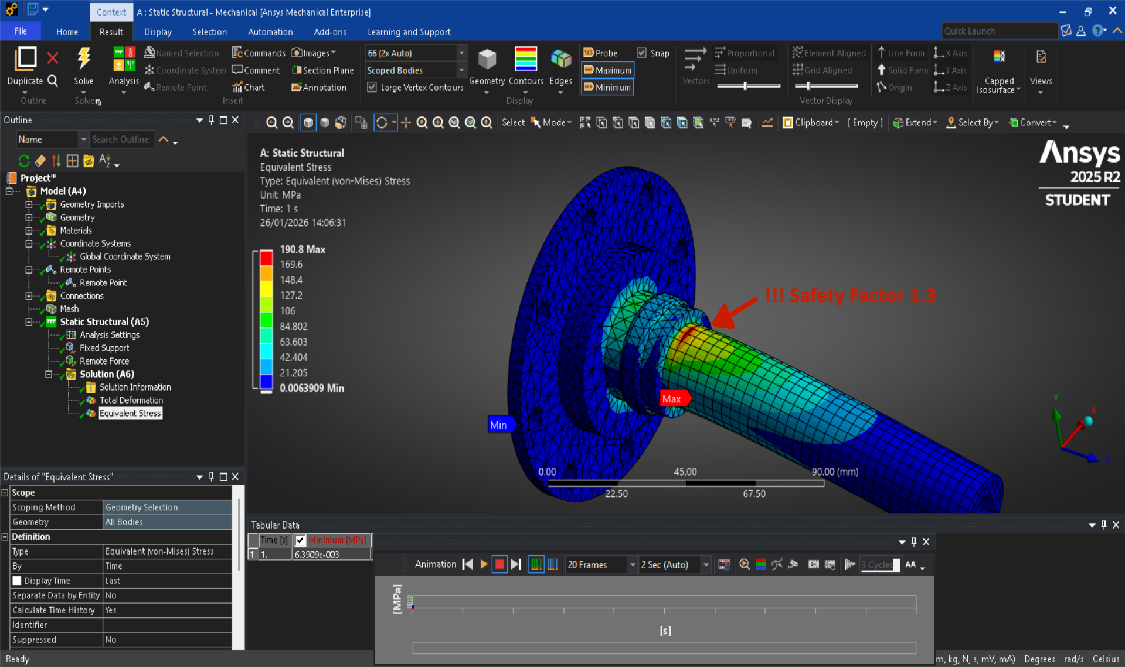The height and width of the screenshot is (667, 1125).
Task: Open the 20 Frames dropdown
Action: 632,565
